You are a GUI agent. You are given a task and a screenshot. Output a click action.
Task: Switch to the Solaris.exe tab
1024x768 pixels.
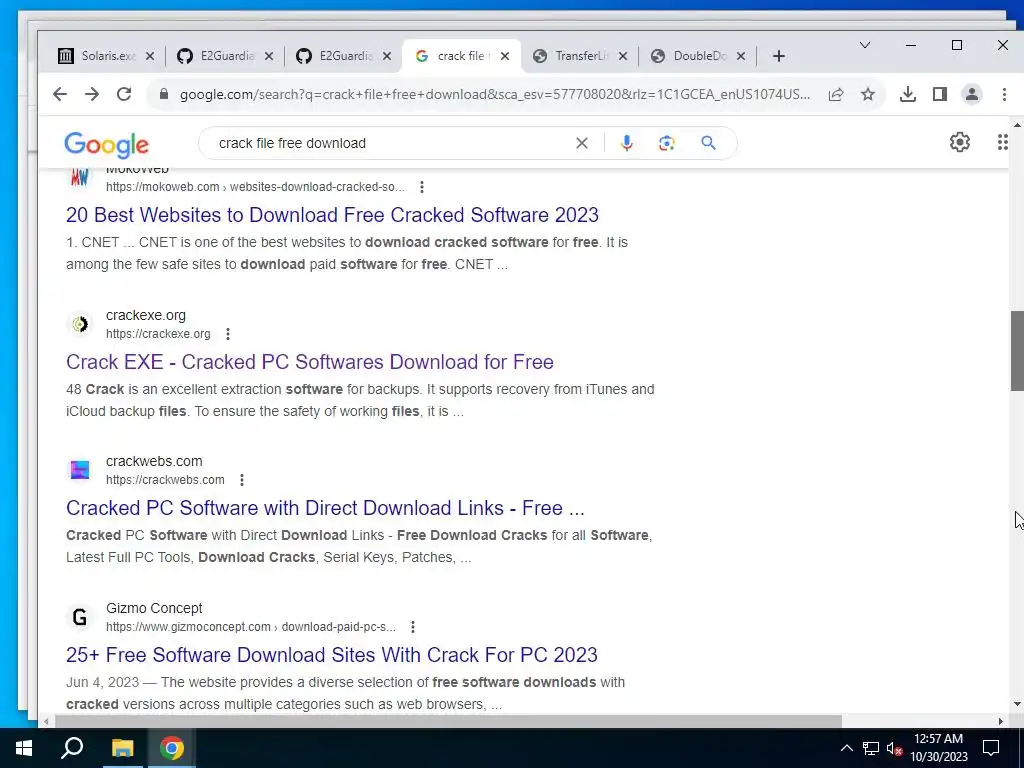(x=106, y=56)
